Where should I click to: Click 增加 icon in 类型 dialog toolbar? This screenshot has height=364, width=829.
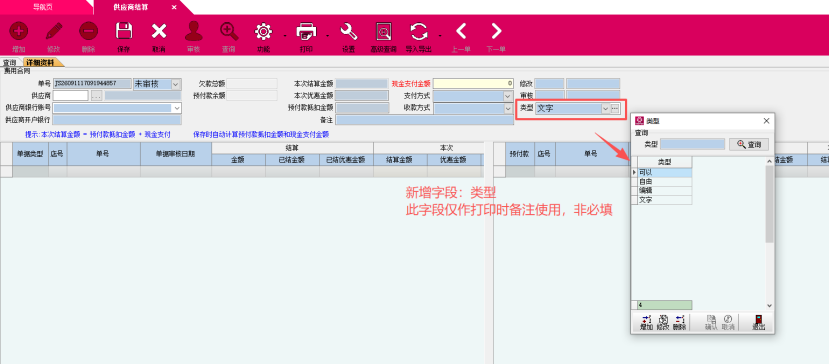pyautogui.click(x=647, y=319)
